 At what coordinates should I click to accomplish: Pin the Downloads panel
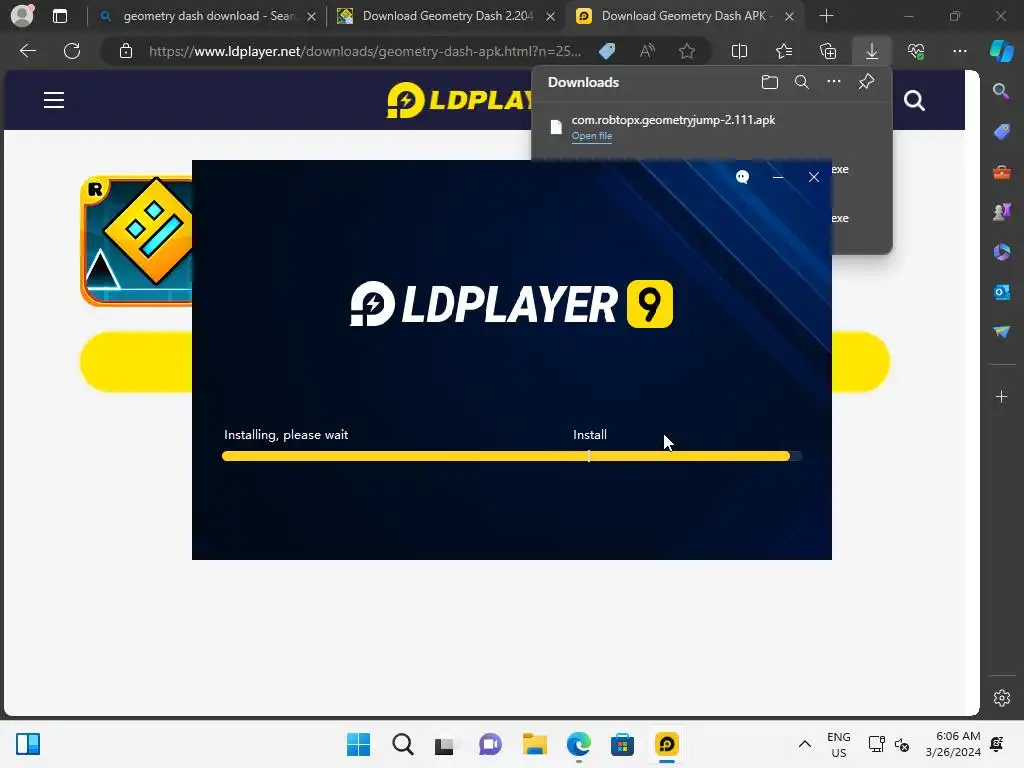coord(866,82)
